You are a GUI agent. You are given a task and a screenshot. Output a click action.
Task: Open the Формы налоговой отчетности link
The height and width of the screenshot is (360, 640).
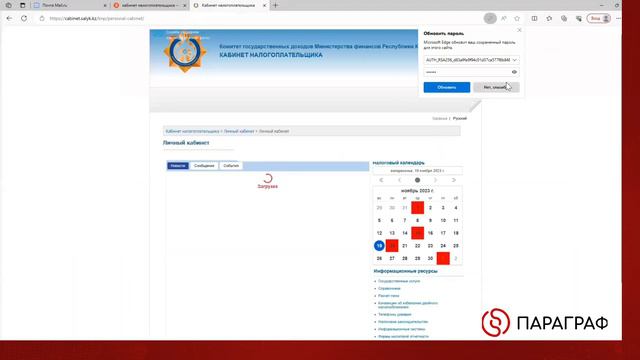pos(403,336)
